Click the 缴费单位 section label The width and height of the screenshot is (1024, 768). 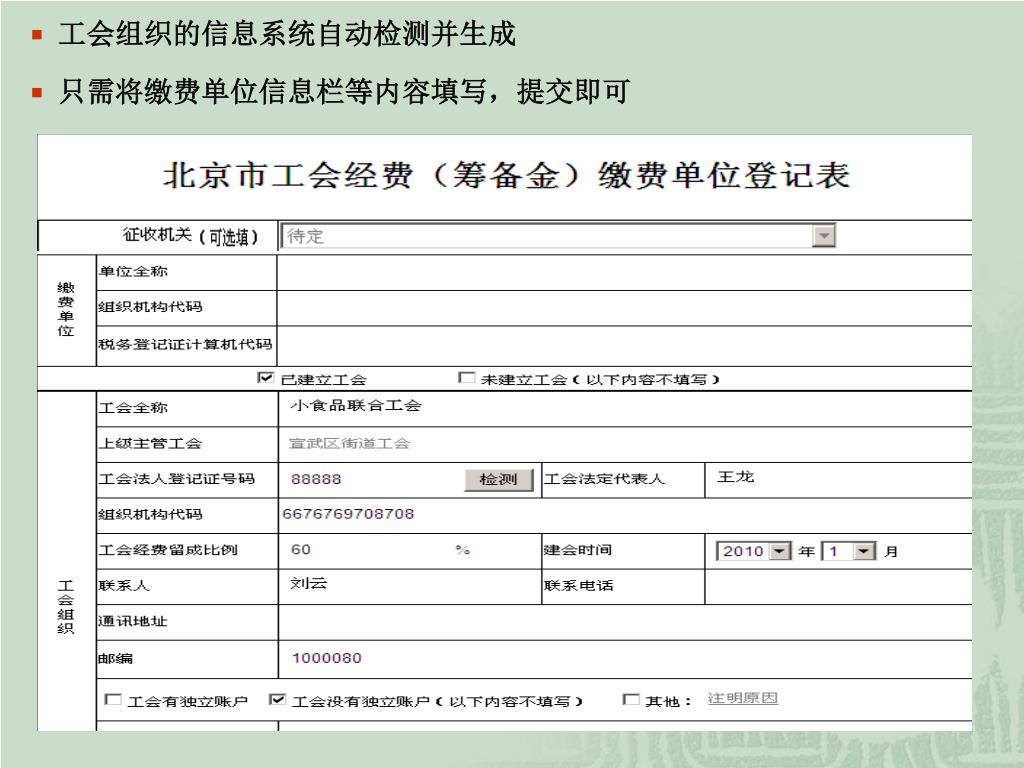[66, 309]
